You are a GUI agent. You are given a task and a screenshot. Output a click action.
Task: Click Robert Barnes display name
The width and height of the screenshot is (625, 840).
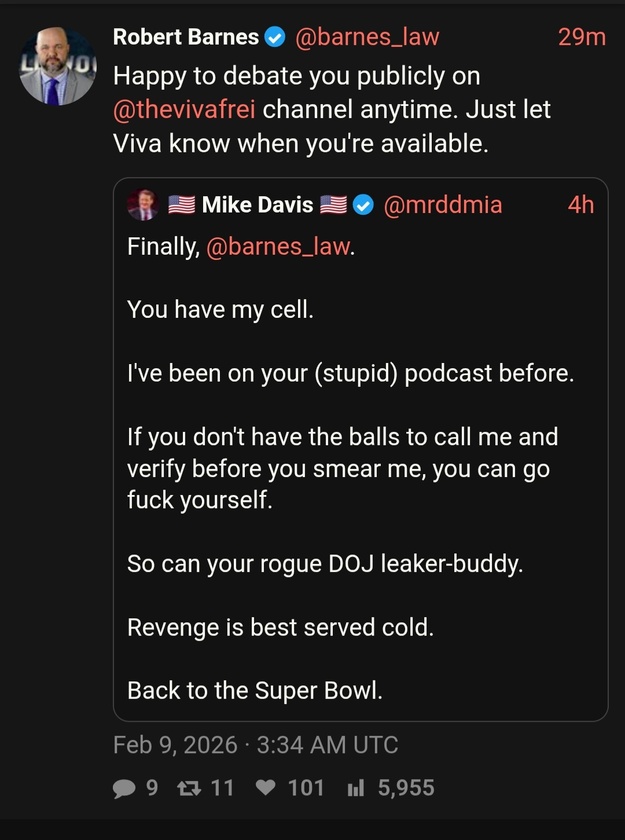click(x=186, y=38)
